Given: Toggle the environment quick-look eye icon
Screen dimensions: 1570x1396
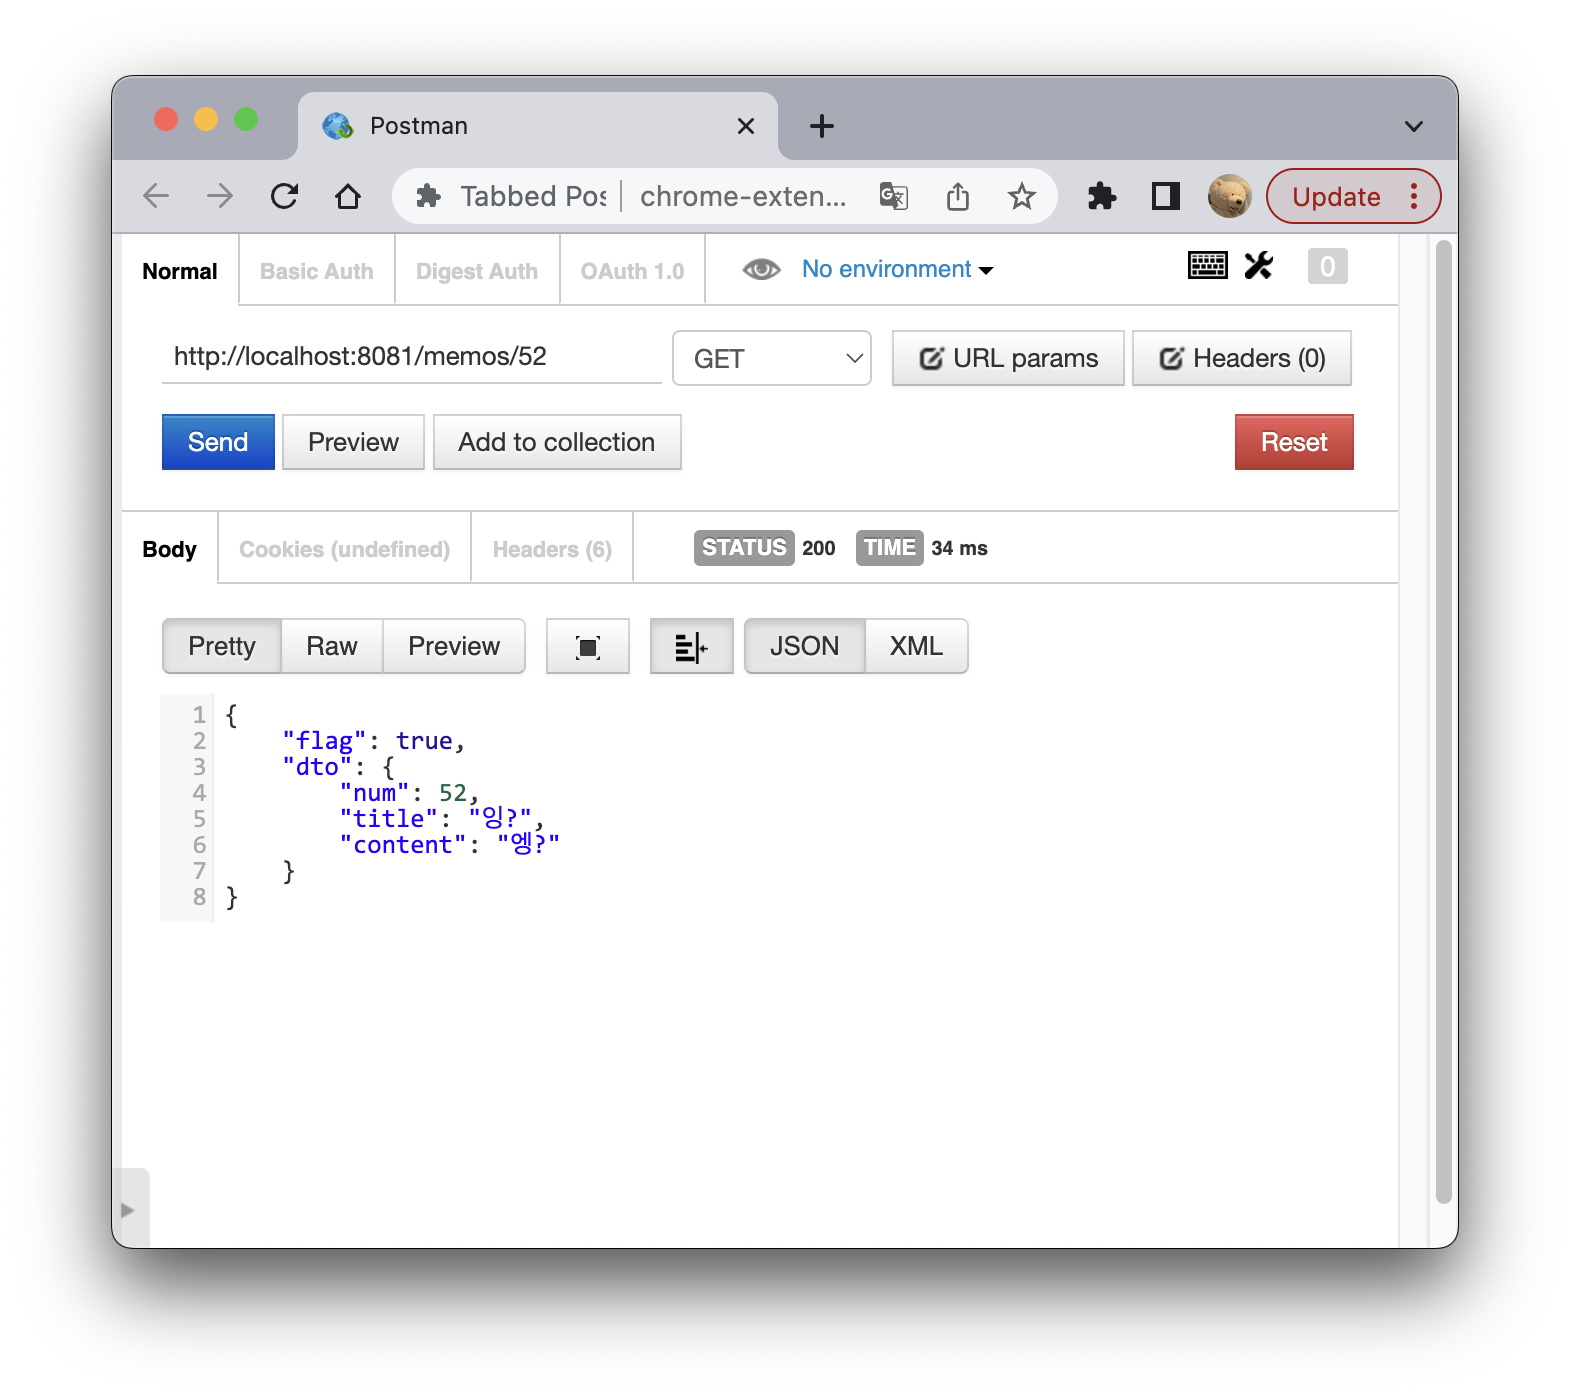Looking at the screenshot, I should [x=761, y=269].
